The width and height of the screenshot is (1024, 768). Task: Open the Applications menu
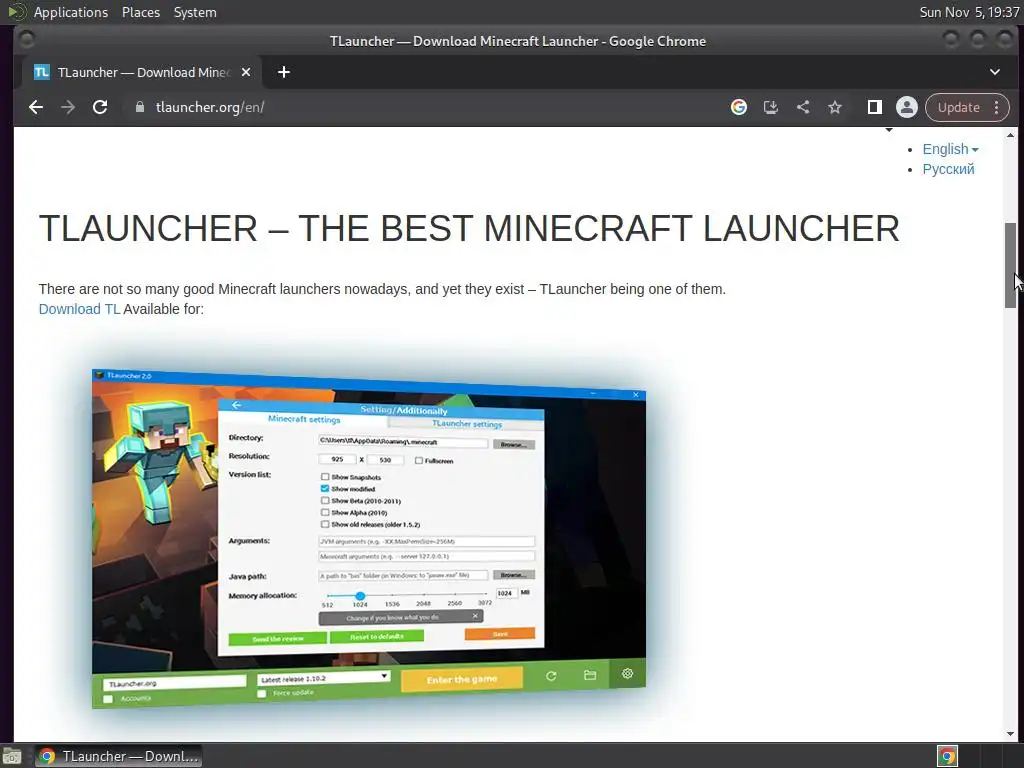click(x=71, y=12)
